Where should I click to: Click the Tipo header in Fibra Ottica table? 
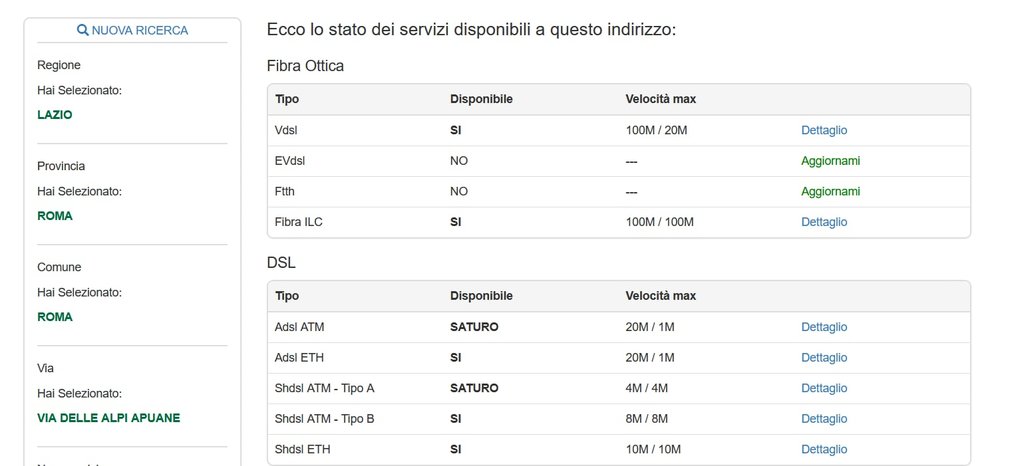286,100
